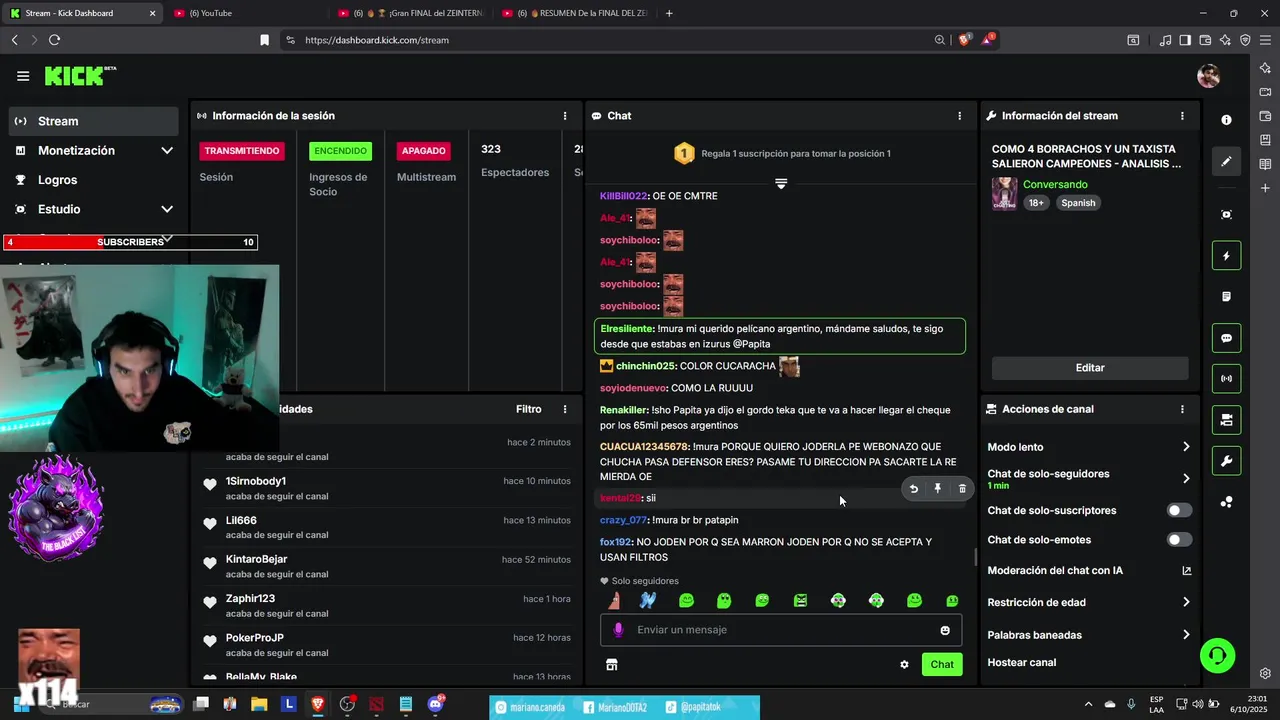This screenshot has height=720, width=1280.
Task: Open Información de la sesión options menu
Action: [565, 116]
